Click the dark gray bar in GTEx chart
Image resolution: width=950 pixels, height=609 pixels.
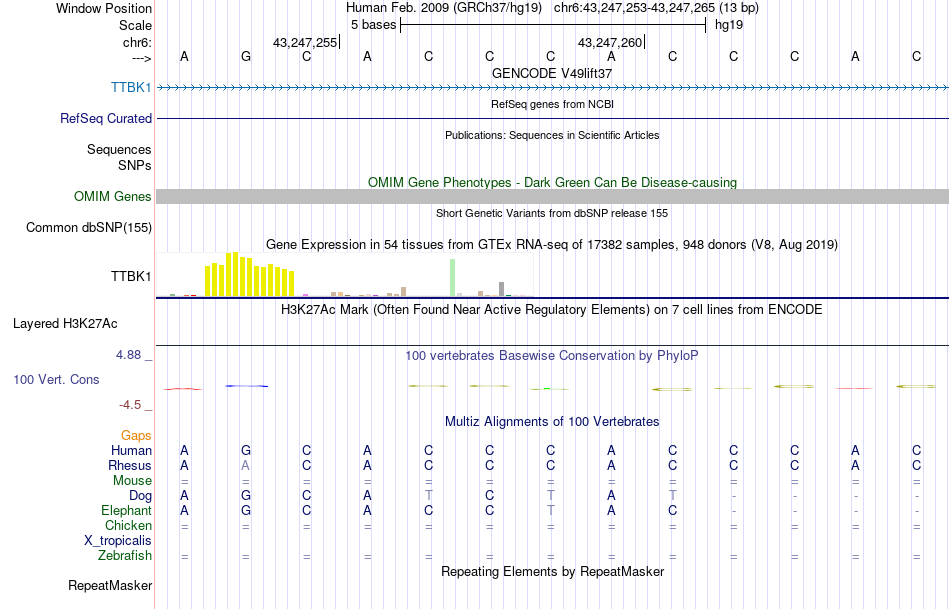[x=502, y=289]
